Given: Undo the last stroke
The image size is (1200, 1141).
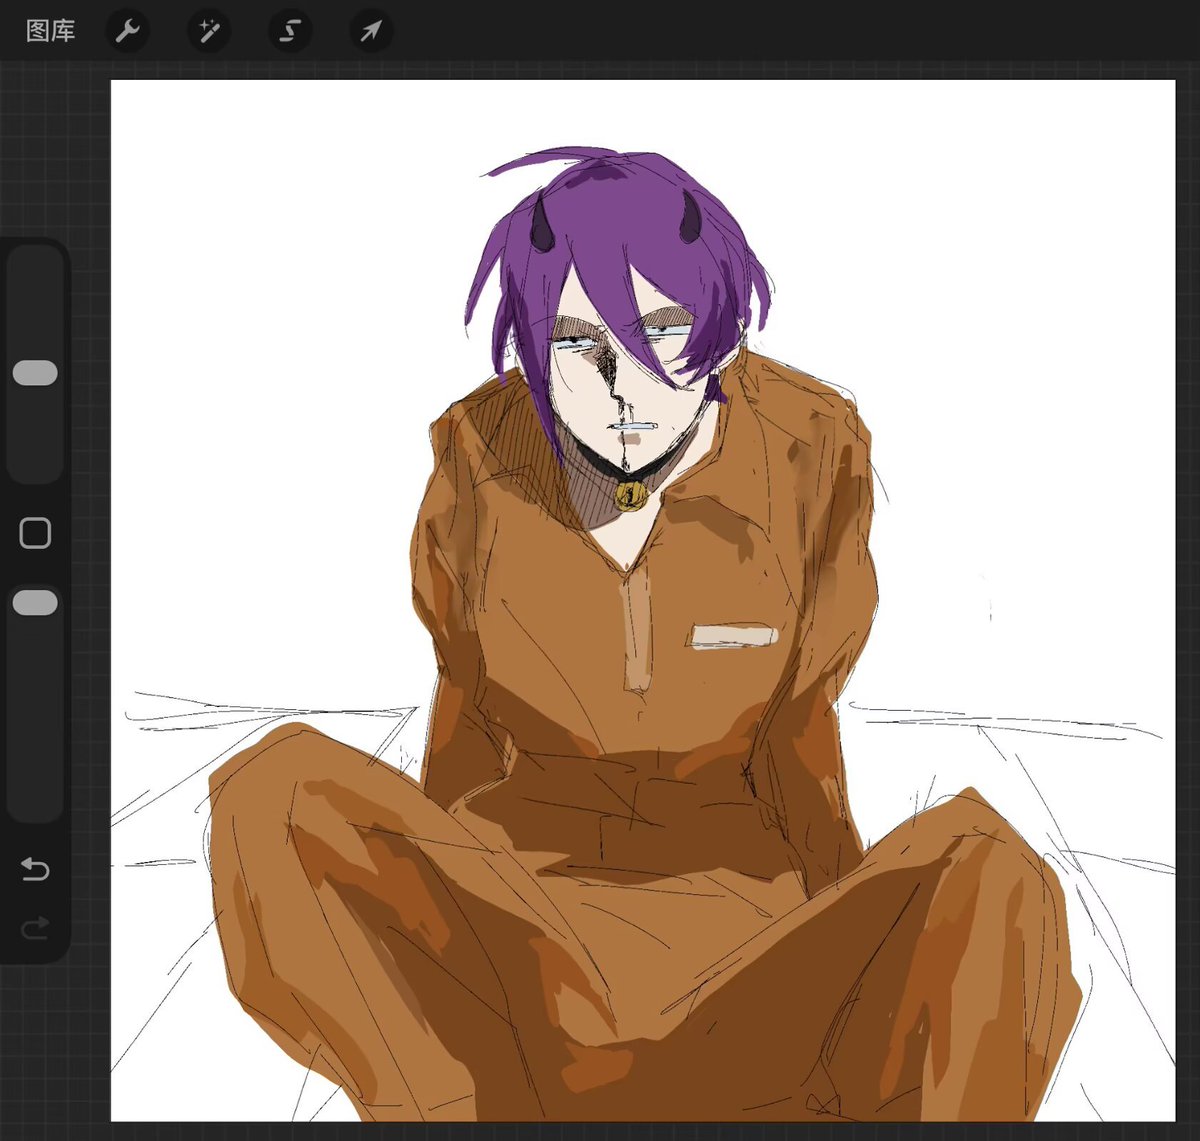Looking at the screenshot, I should [x=35, y=869].
